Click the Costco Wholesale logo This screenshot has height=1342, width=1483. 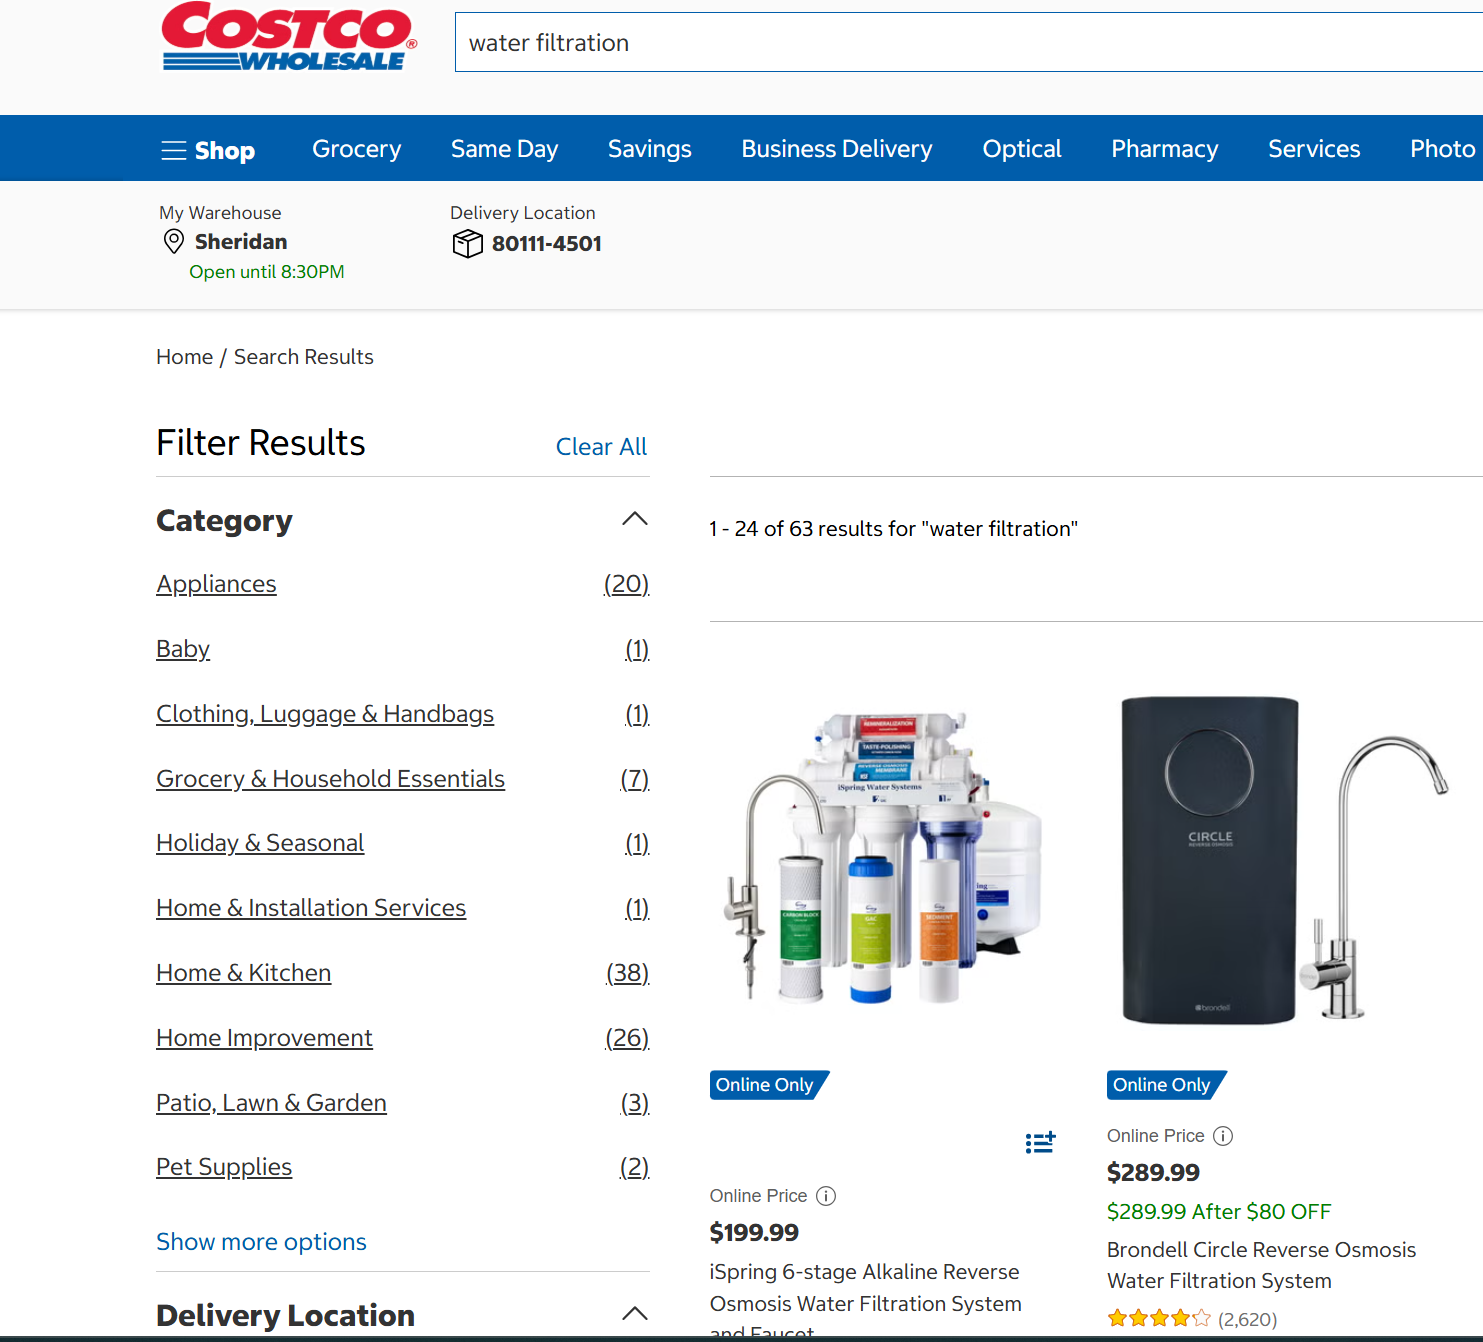point(289,37)
